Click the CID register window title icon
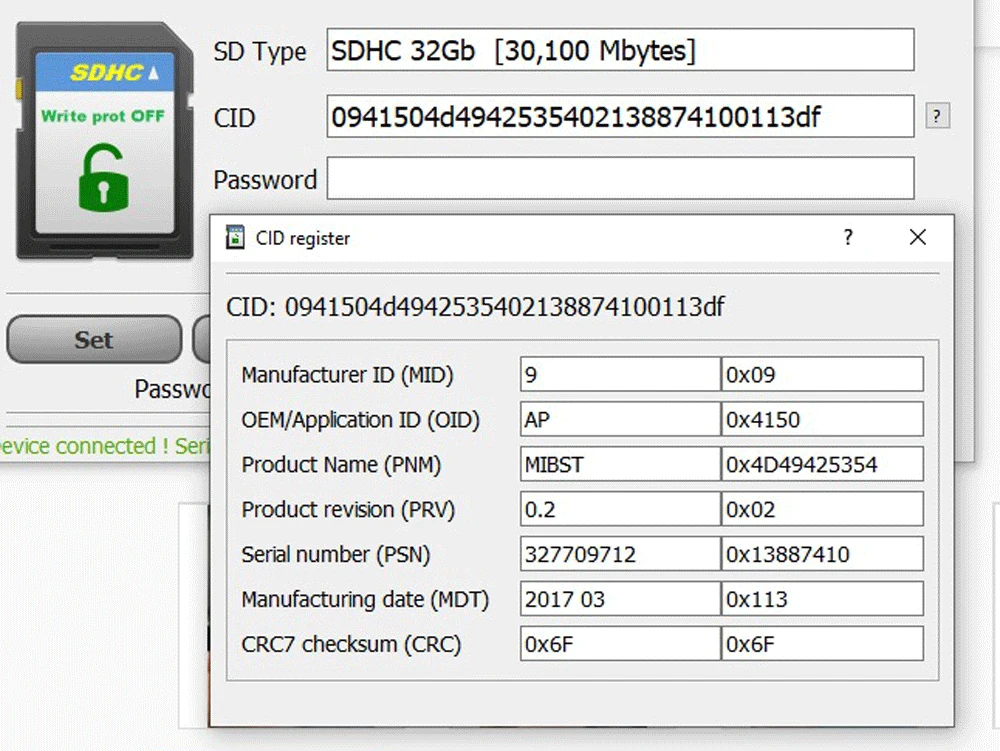1000x751 pixels. (235, 238)
